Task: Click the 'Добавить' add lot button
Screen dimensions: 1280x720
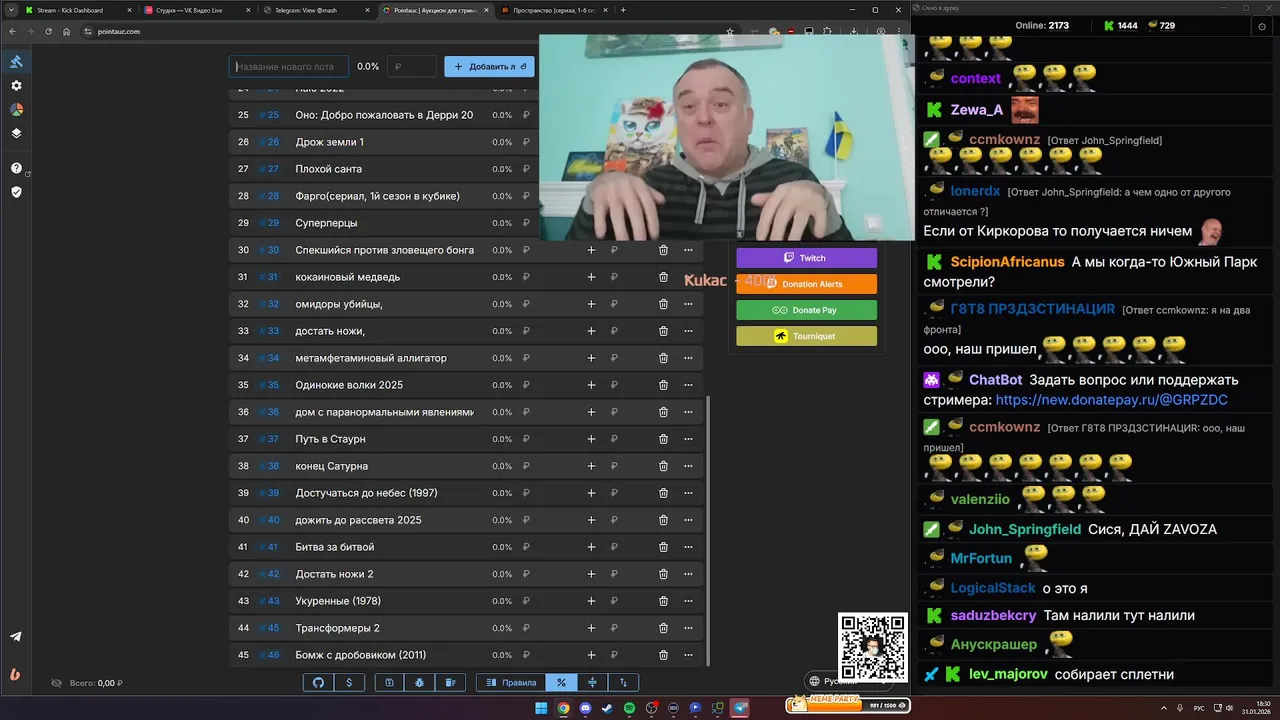Action: [x=489, y=67]
